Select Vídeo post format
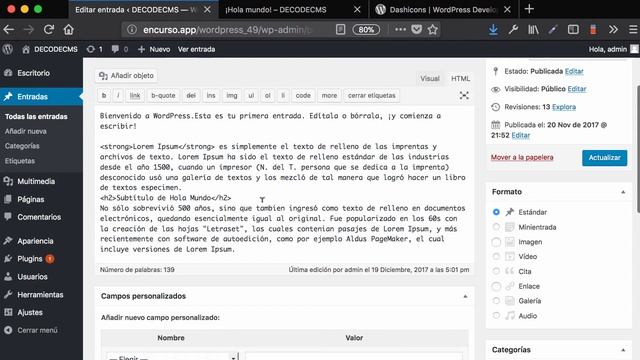Screen dimensions: 640x360 (496, 257)
